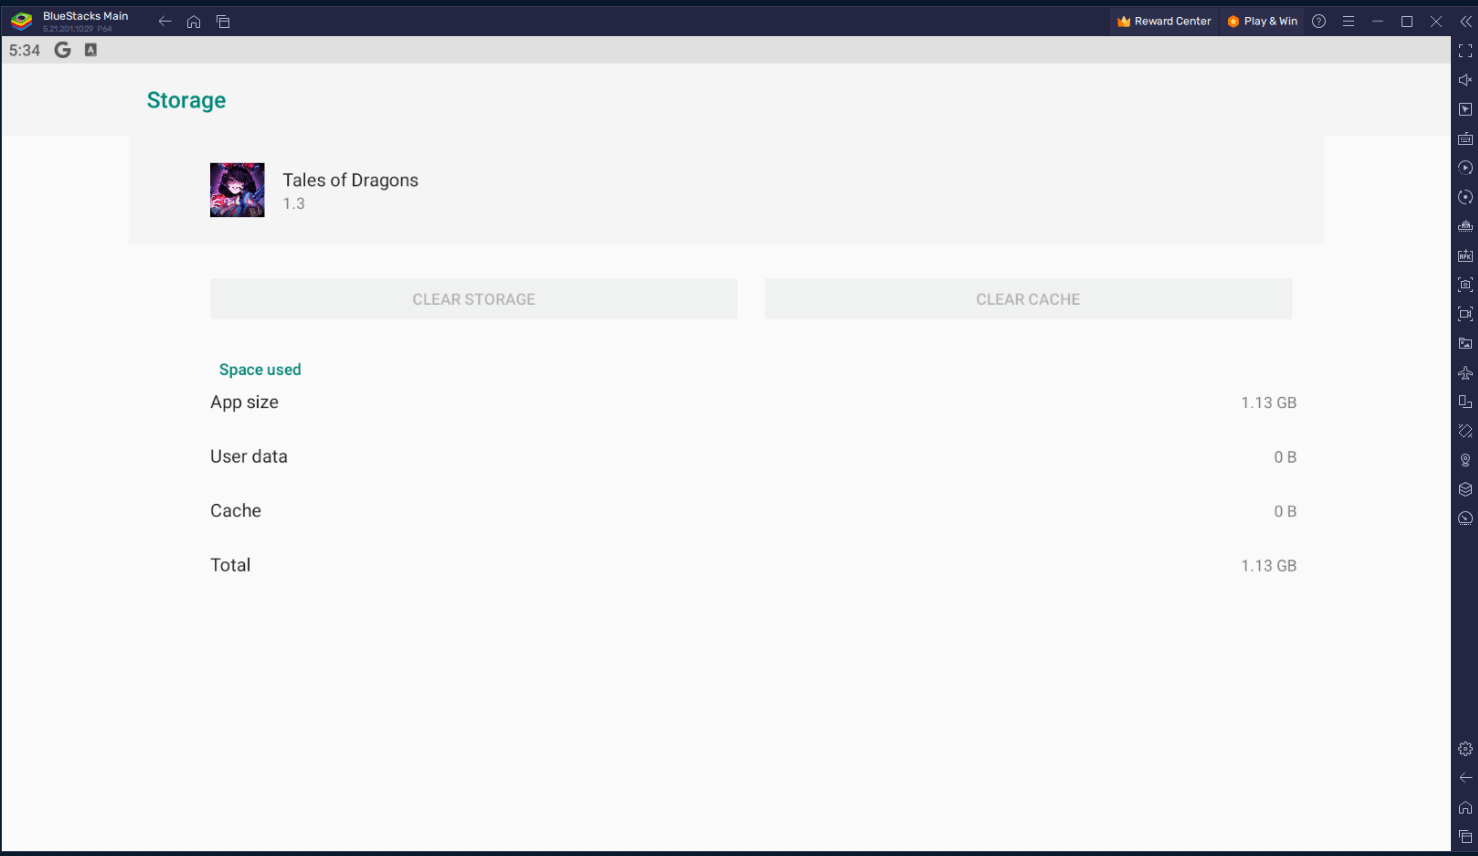The width and height of the screenshot is (1478, 856).
Task: Click the sidebar bottom back arrow
Action: pyautogui.click(x=1465, y=778)
